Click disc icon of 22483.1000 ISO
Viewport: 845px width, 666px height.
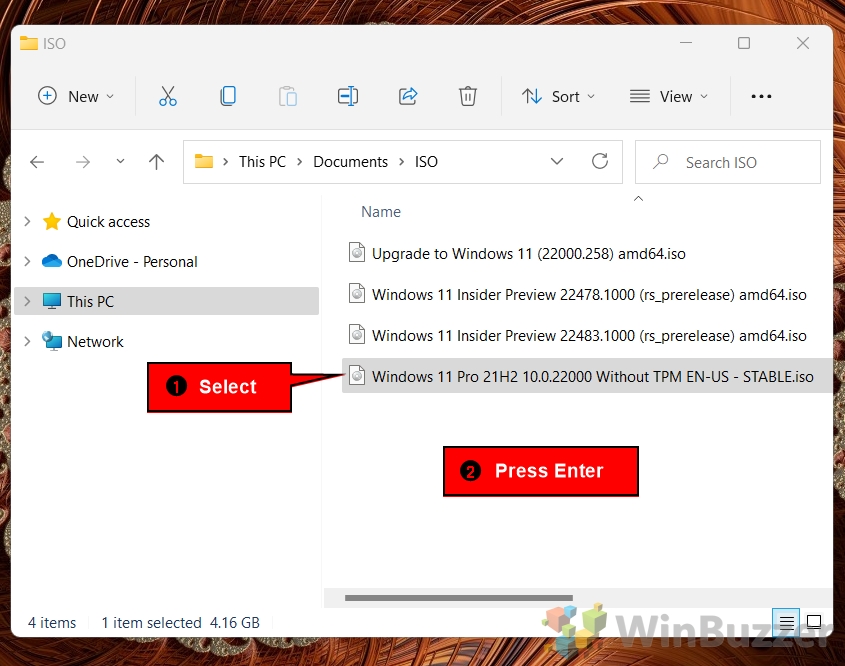click(357, 335)
